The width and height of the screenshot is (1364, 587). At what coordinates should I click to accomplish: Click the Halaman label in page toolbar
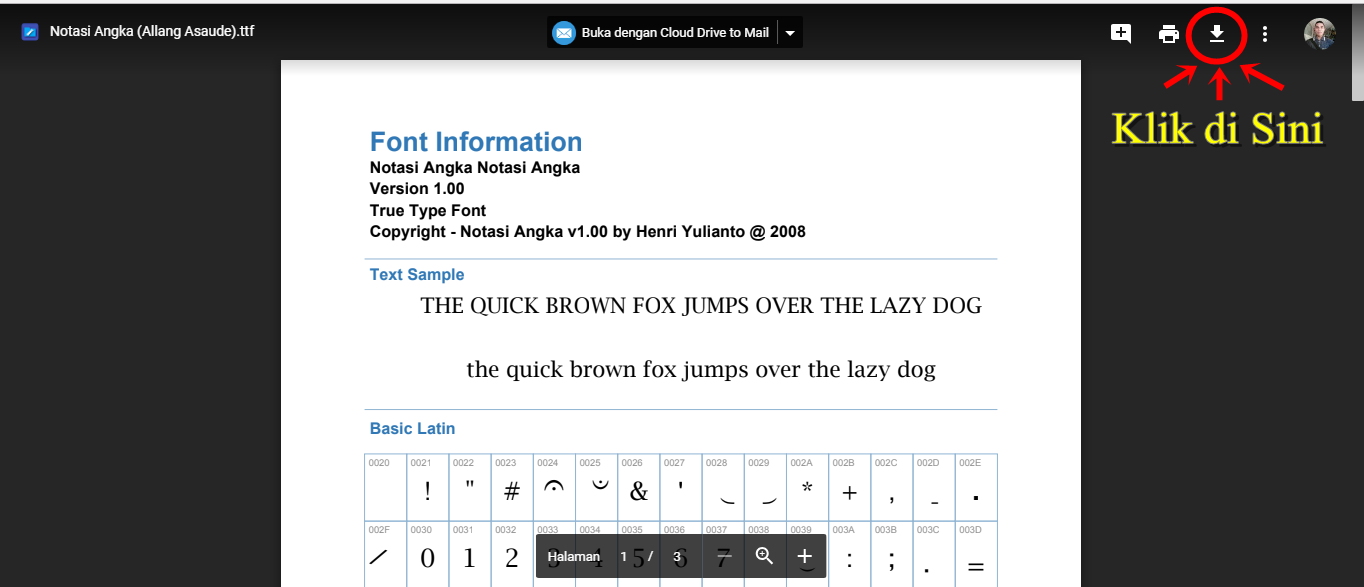tap(574, 557)
